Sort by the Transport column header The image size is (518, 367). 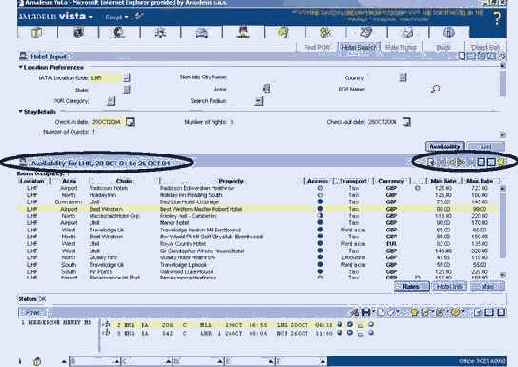[x=353, y=181]
